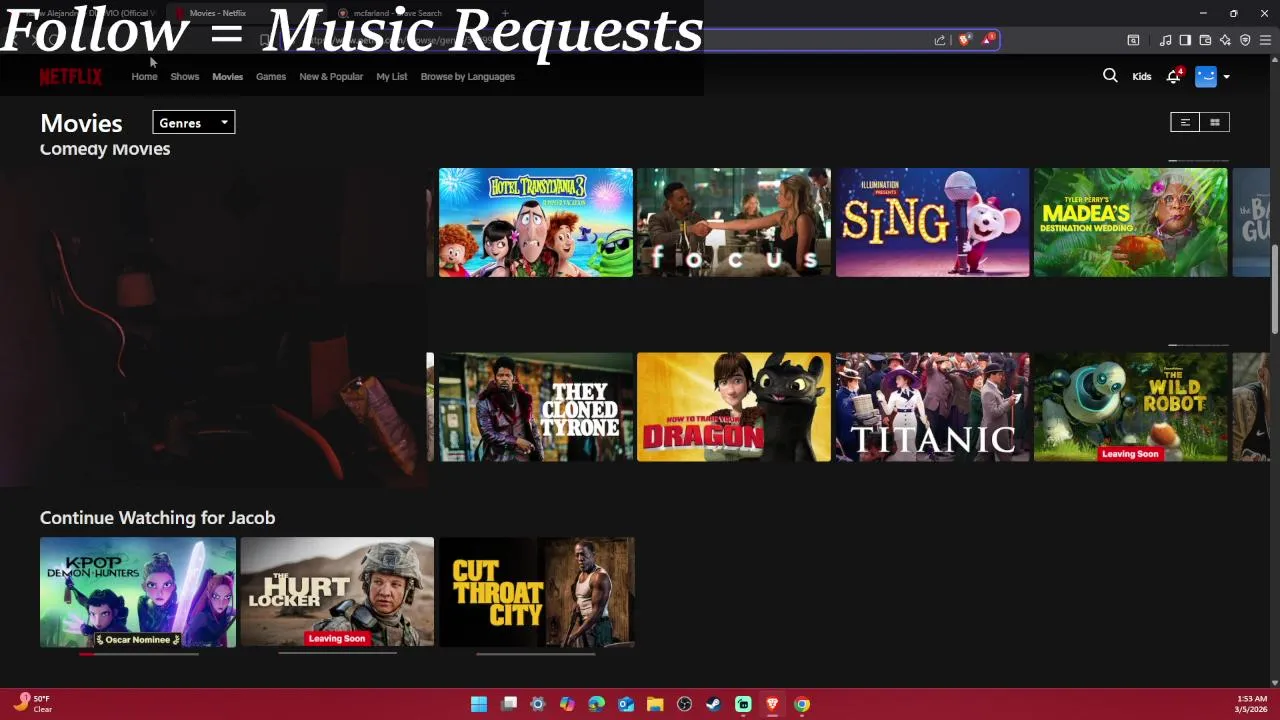Screen dimensions: 1280x720
Task: Open File Explorer on taskbar
Action: [x=655, y=704]
